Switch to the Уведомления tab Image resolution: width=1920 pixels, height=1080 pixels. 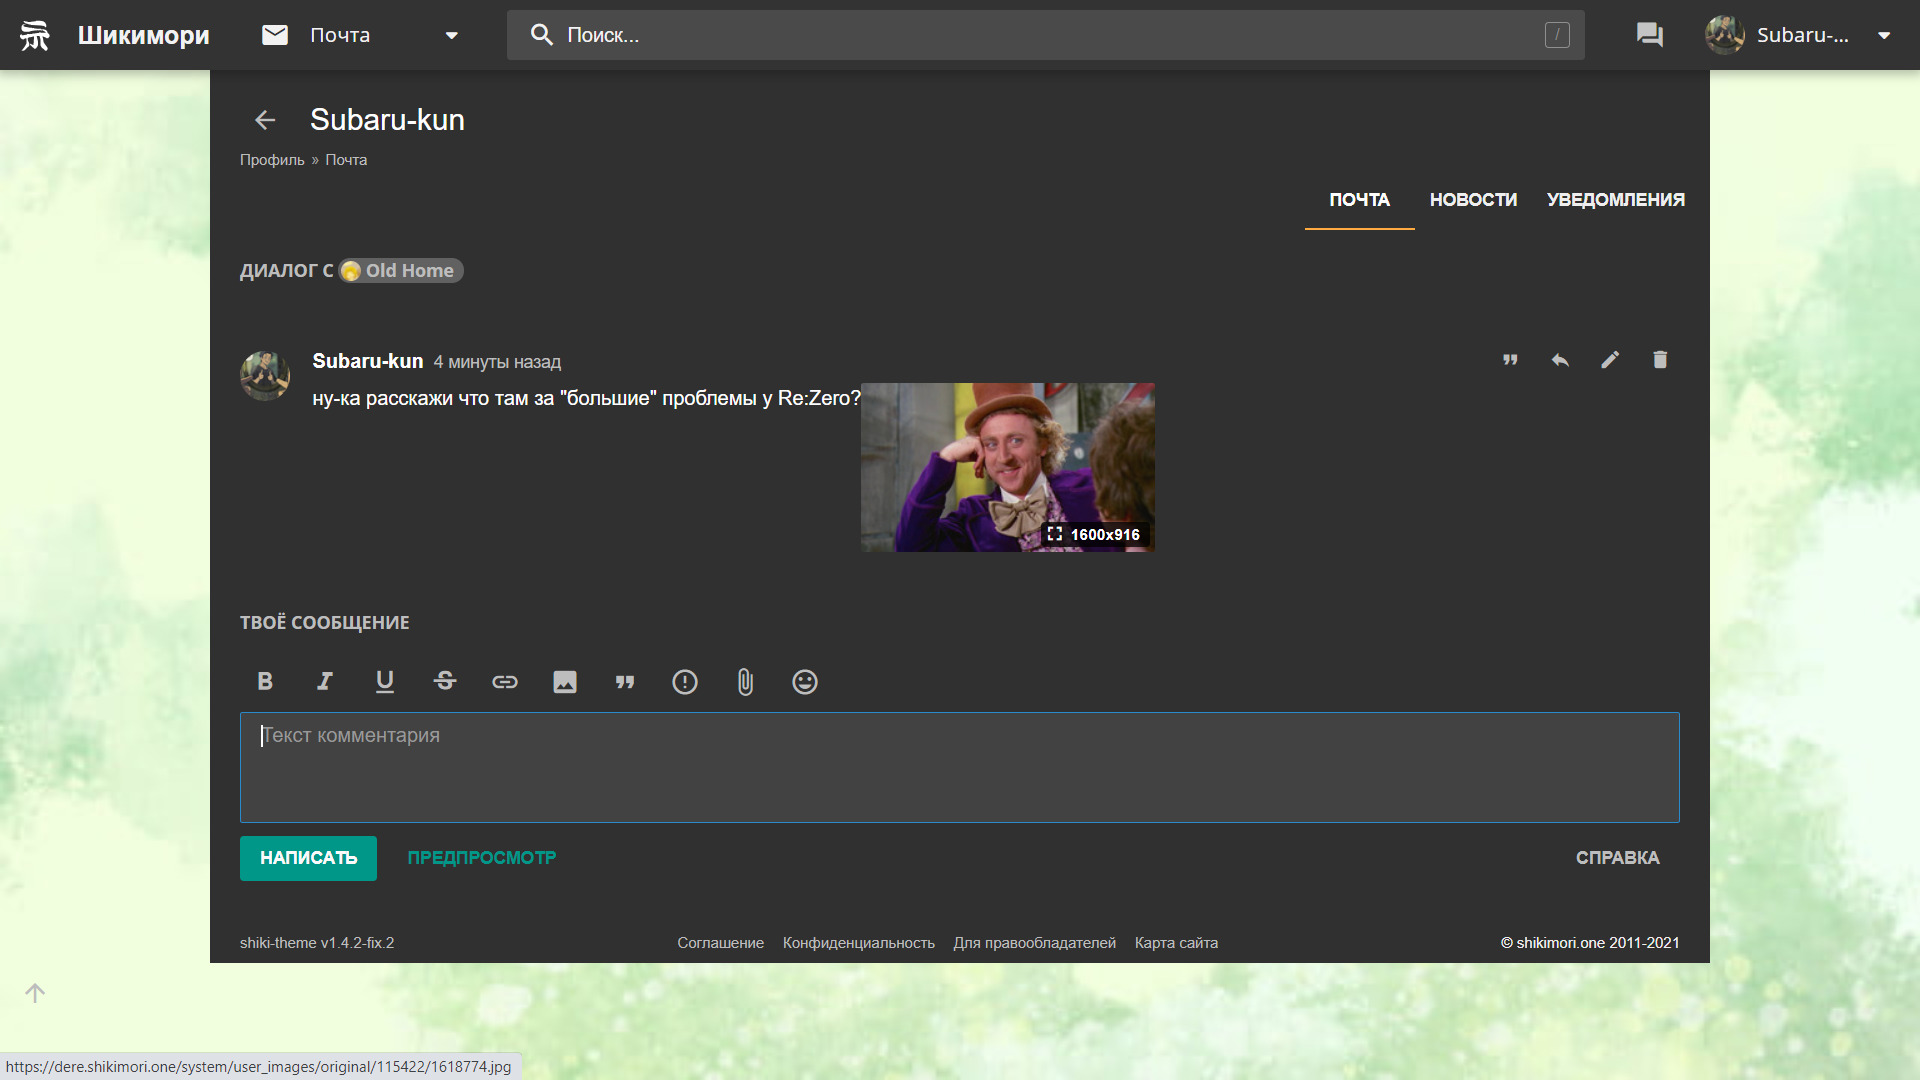[1615, 200]
